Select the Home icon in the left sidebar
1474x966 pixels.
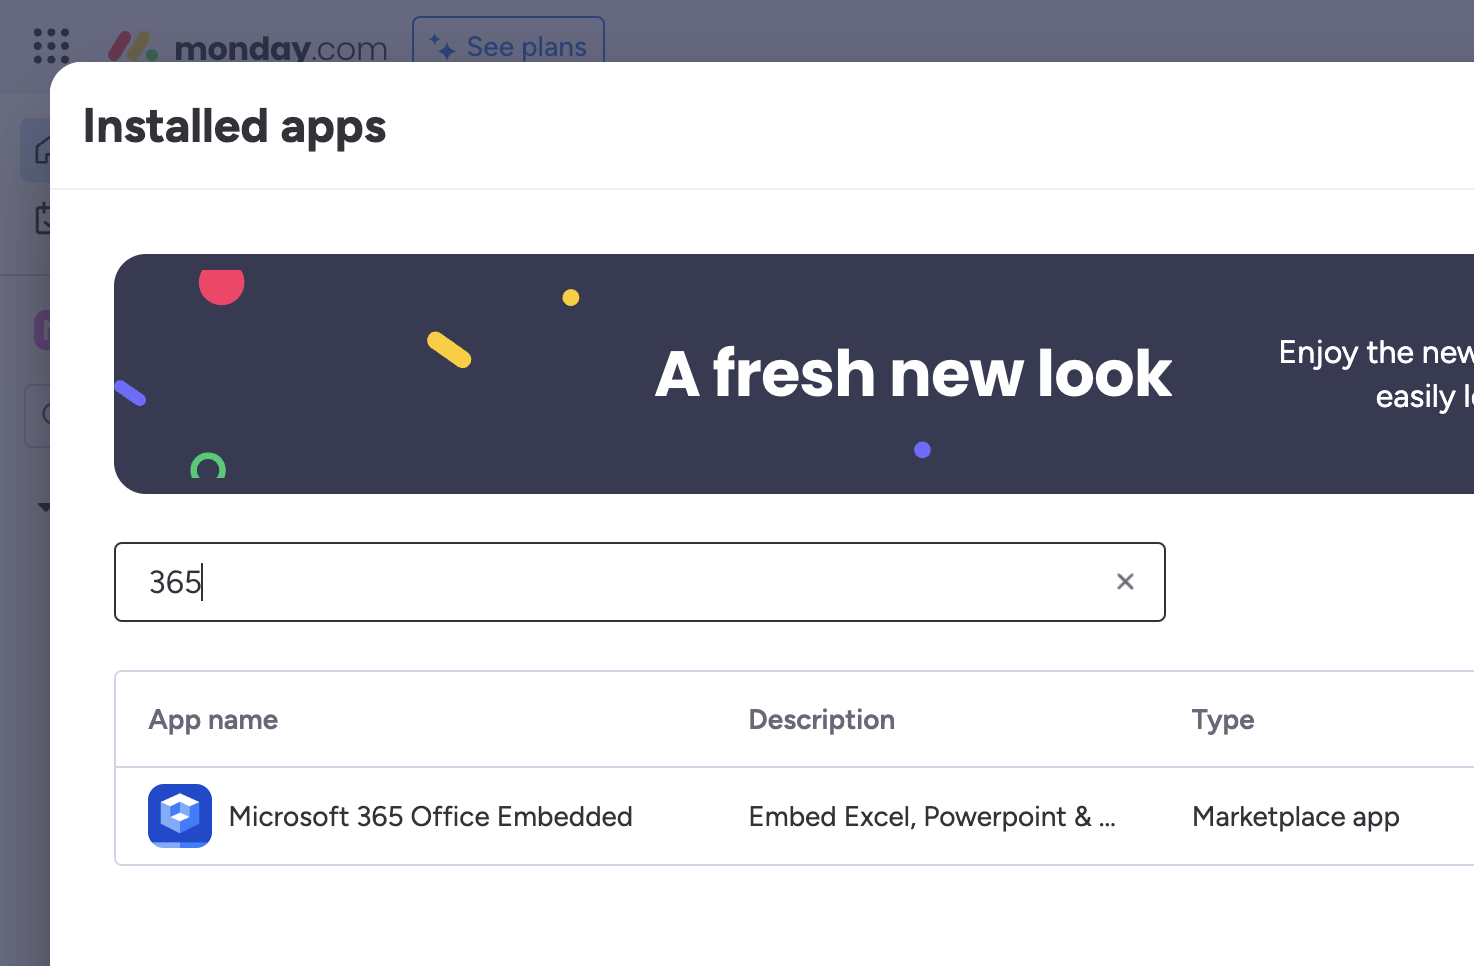tap(41, 148)
